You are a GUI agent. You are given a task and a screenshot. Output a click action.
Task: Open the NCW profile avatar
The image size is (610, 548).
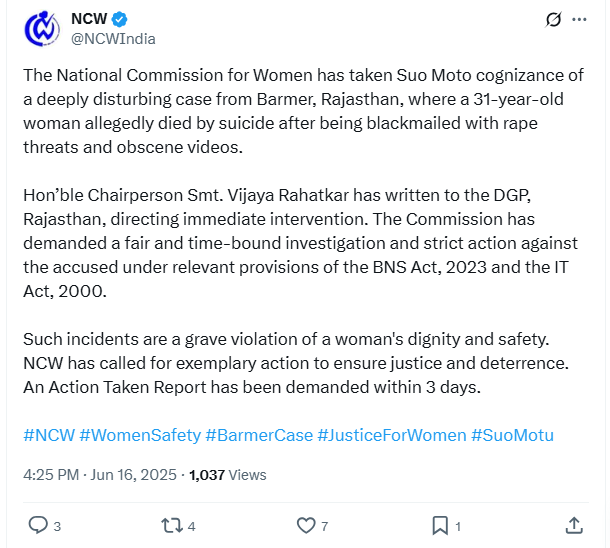tap(42, 29)
